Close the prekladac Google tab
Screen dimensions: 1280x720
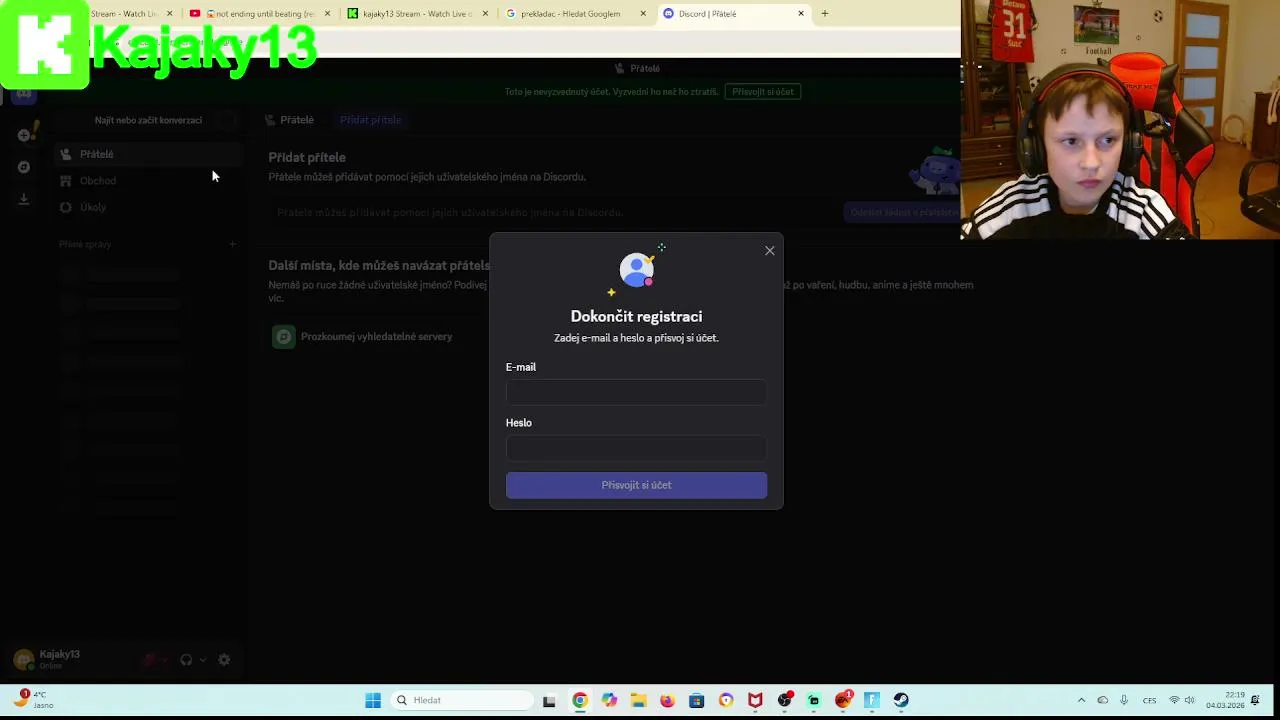pos(643,14)
